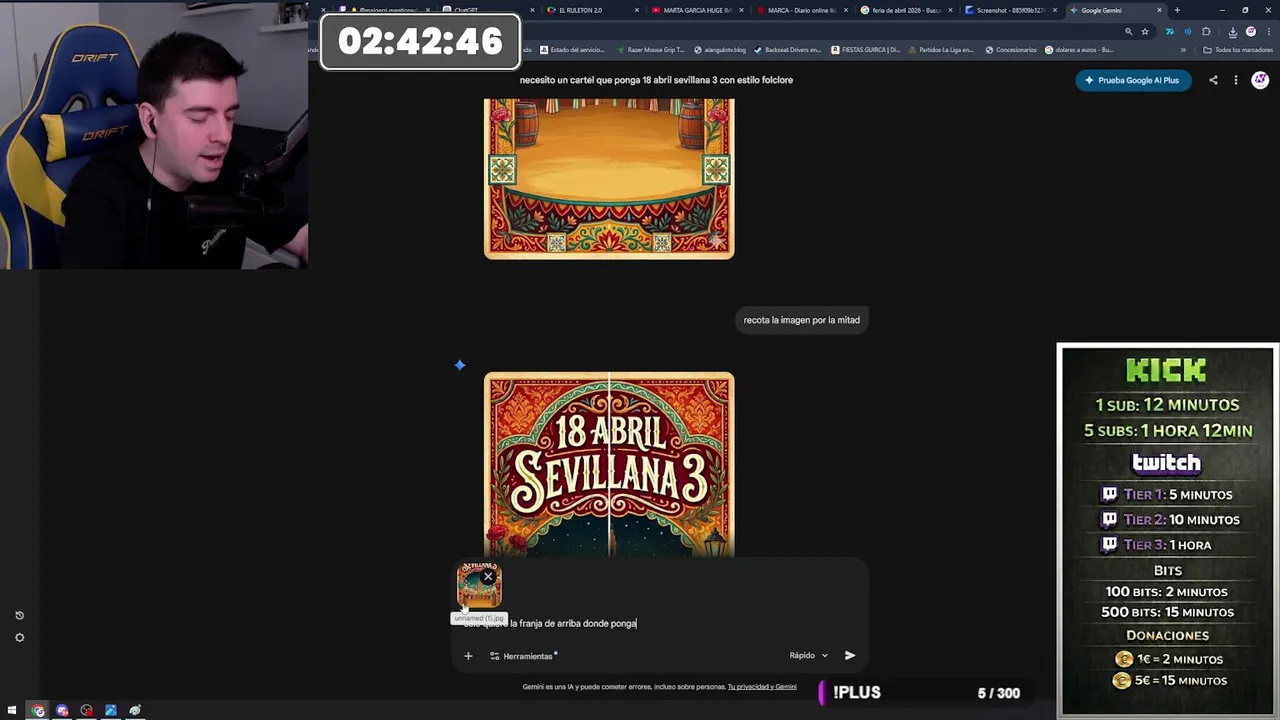Screen dimensions: 1280x720
Task: Open a new browser tab
Action: 1177,10
